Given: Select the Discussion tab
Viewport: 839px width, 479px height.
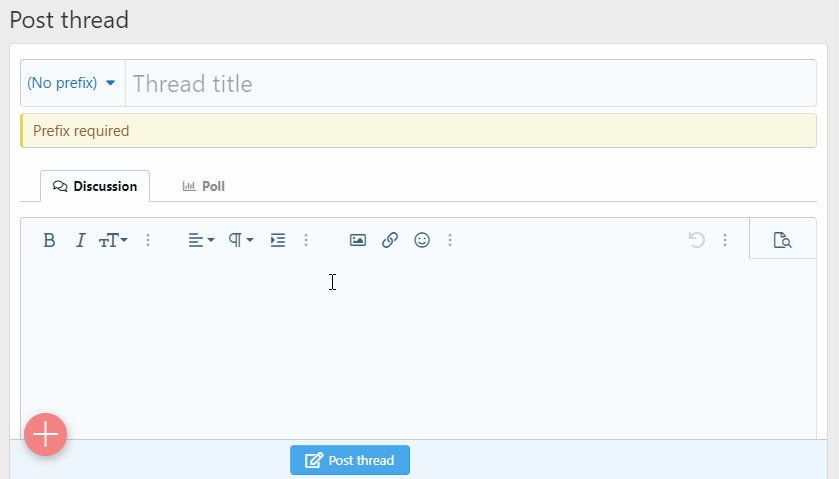Looking at the screenshot, I should coord(95,186).
